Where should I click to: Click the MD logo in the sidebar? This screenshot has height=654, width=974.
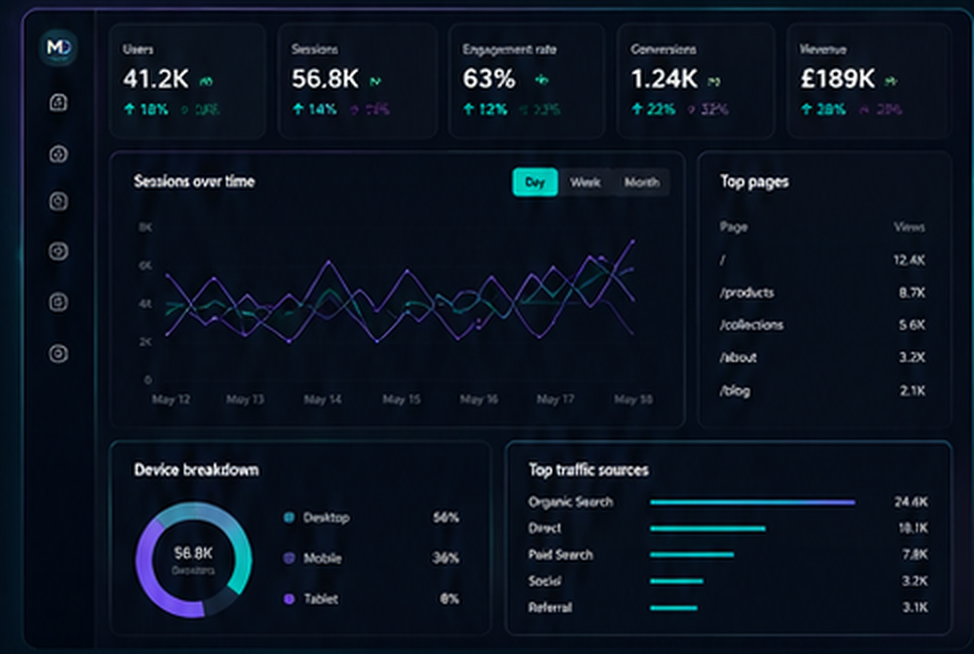[58, 47]
